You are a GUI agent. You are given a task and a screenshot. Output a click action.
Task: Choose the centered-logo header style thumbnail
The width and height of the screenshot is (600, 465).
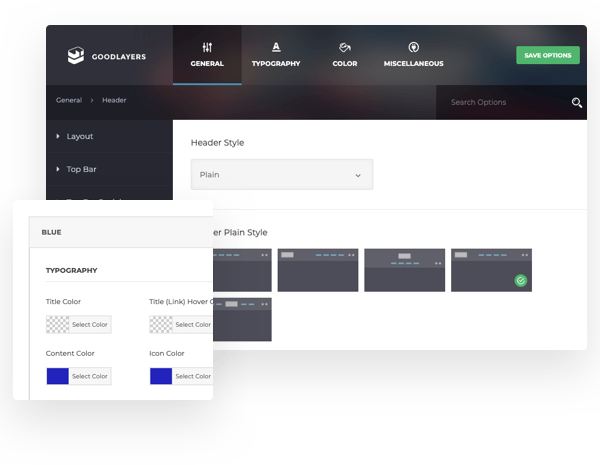(404, 270)
